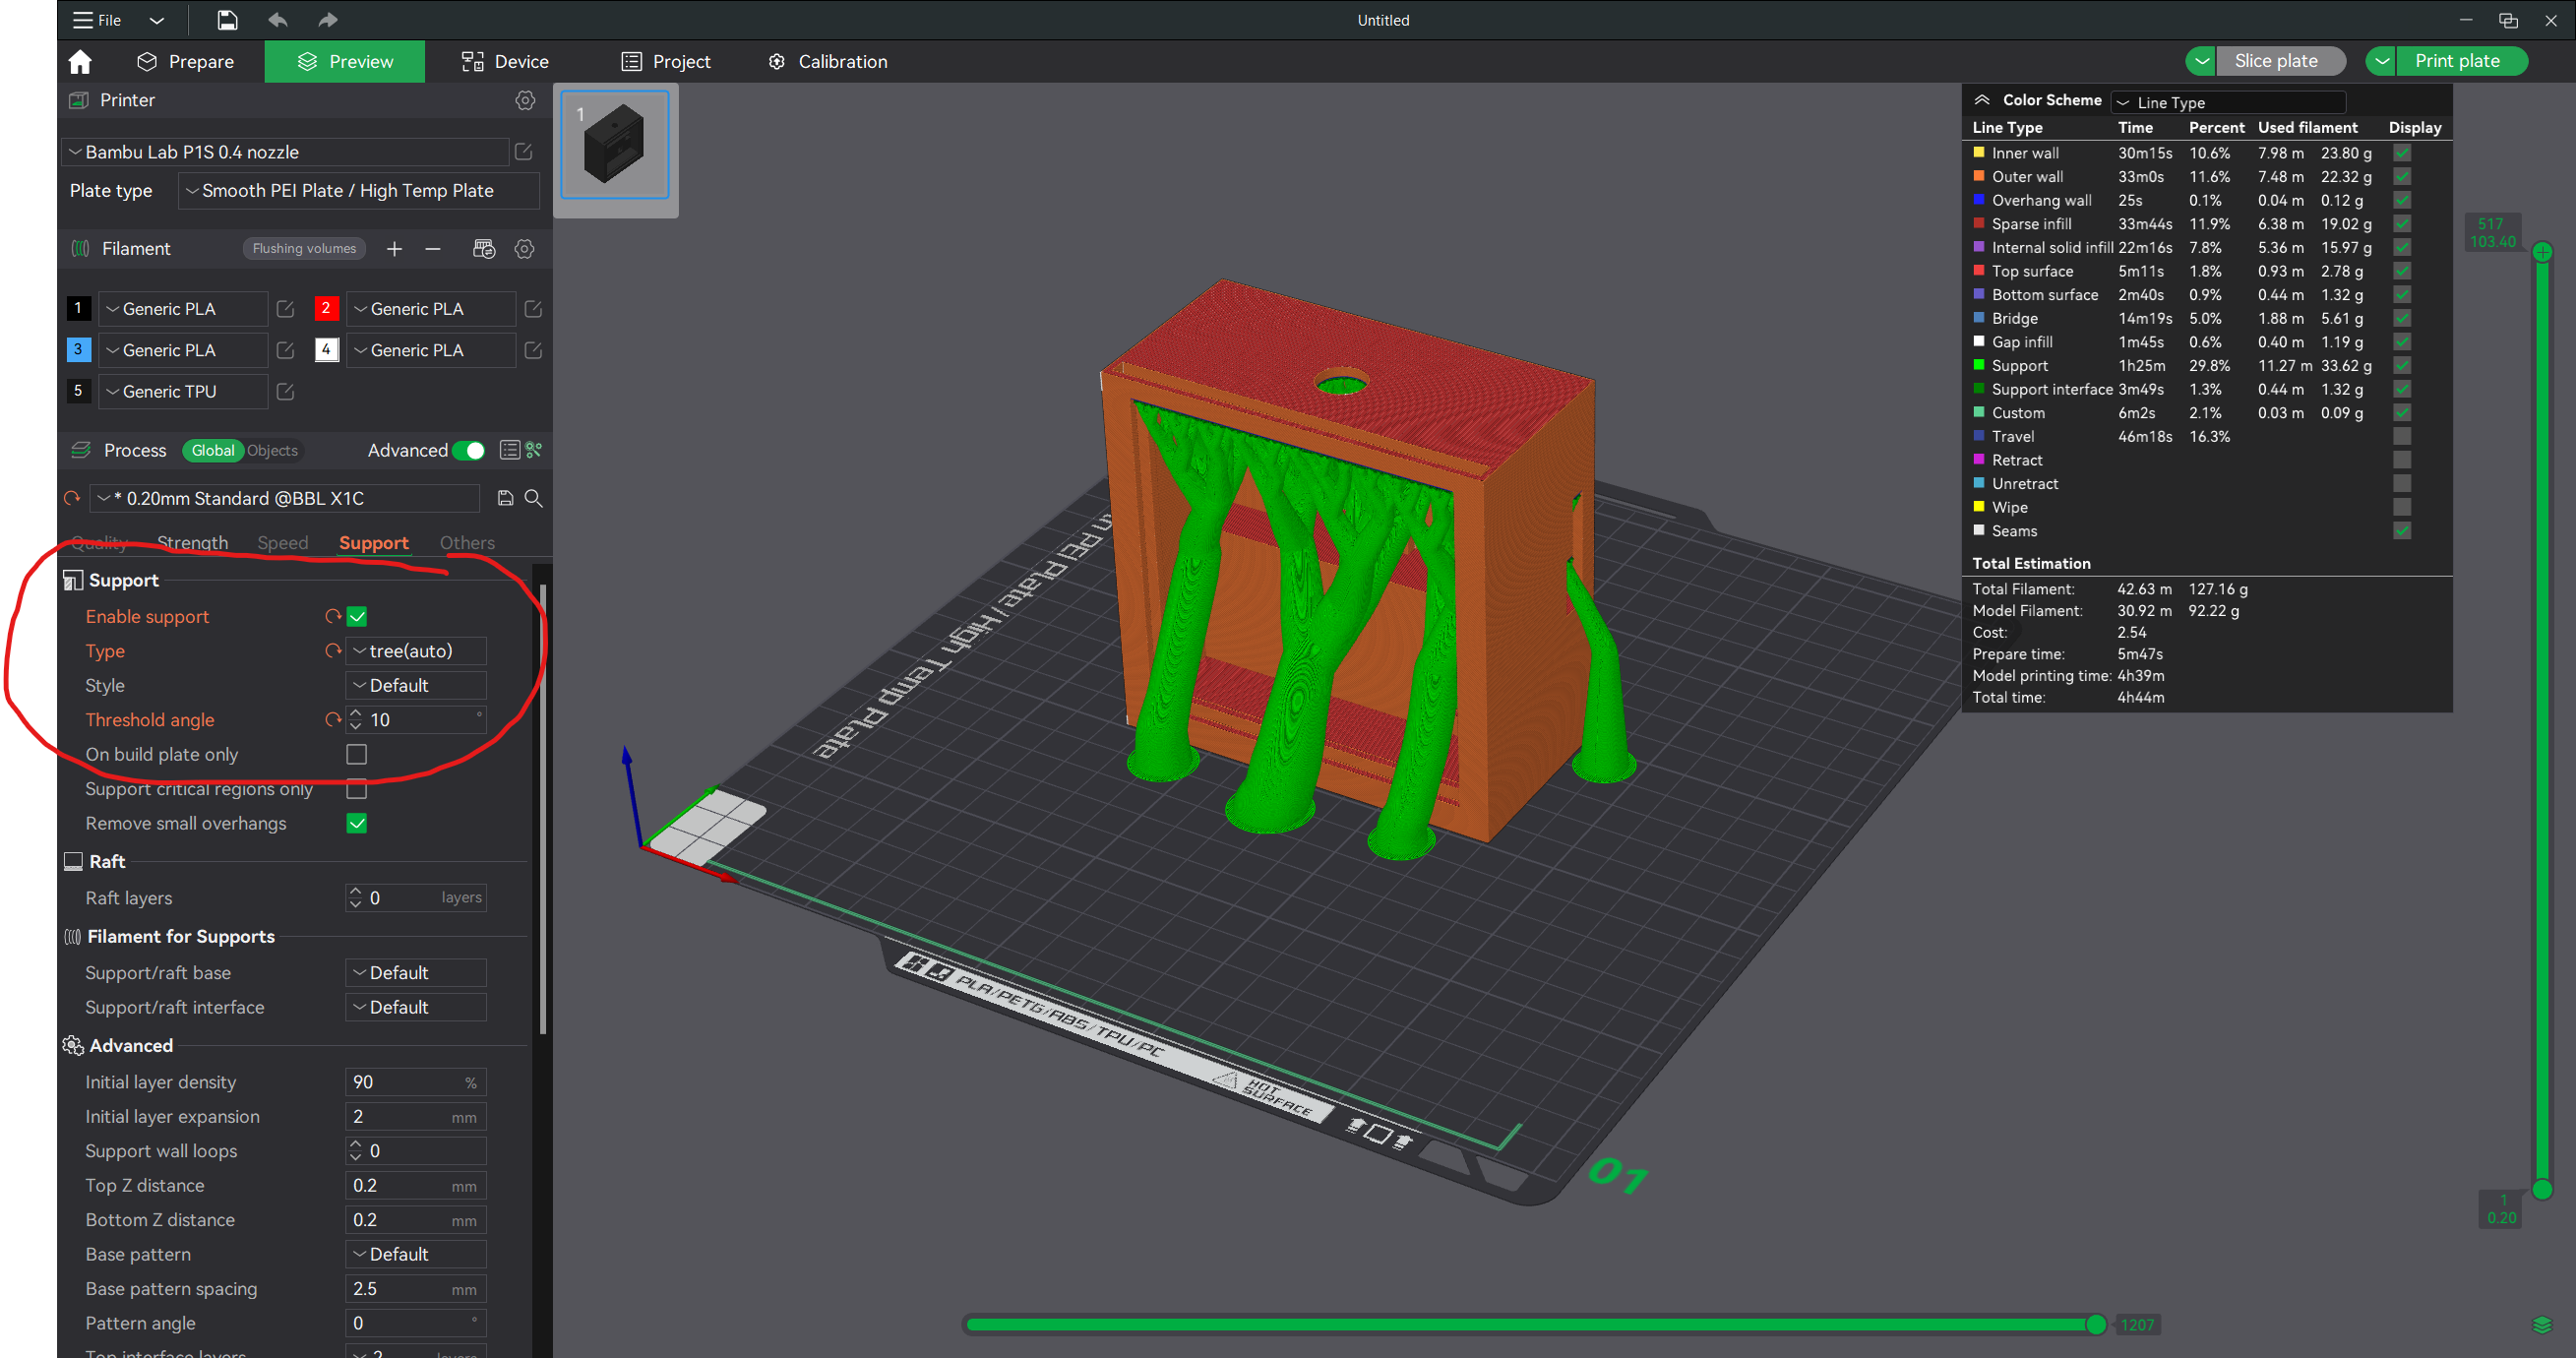Open the process settings list icon
Screen dimensions: 2576x1358
(x=509, y=451)
